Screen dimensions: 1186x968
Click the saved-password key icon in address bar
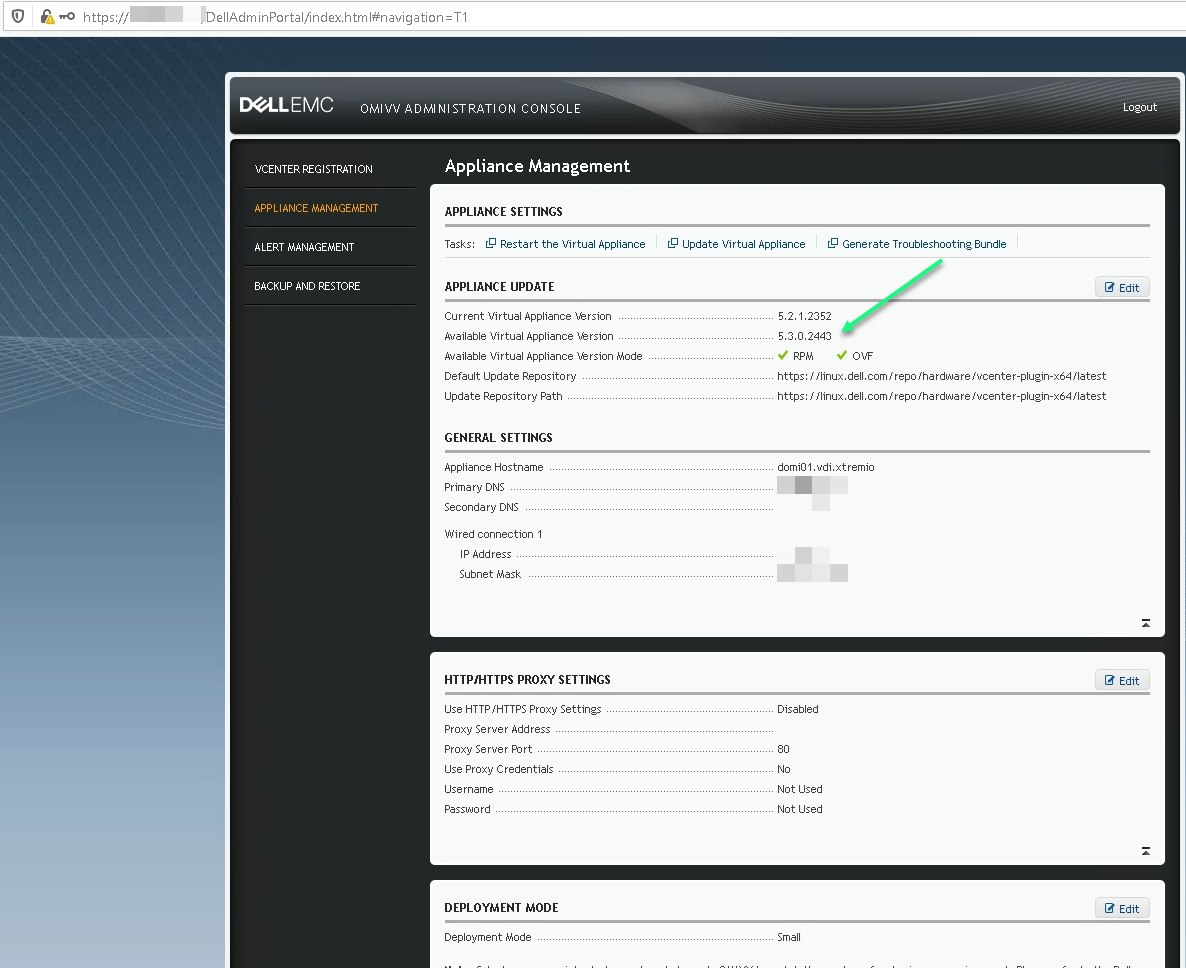(67, 16)
